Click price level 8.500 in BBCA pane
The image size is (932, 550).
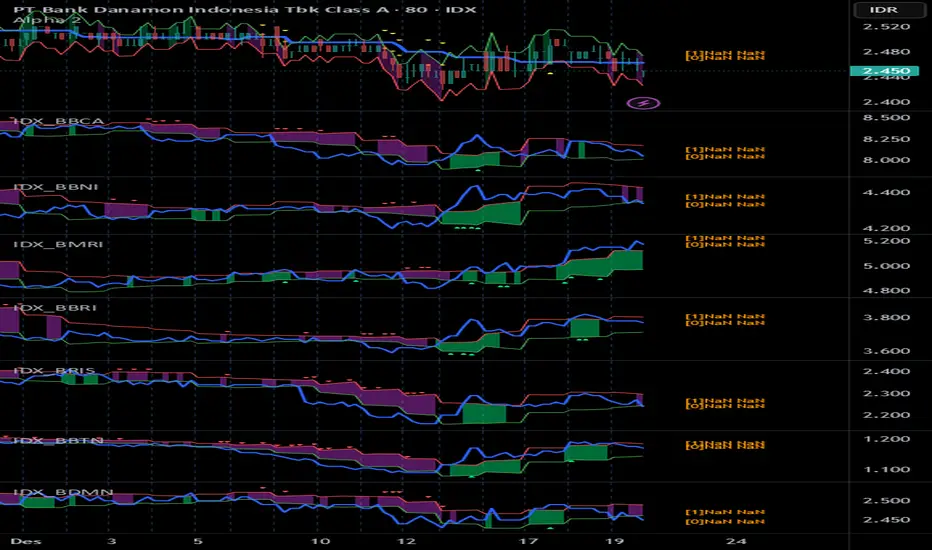point(886,118)
